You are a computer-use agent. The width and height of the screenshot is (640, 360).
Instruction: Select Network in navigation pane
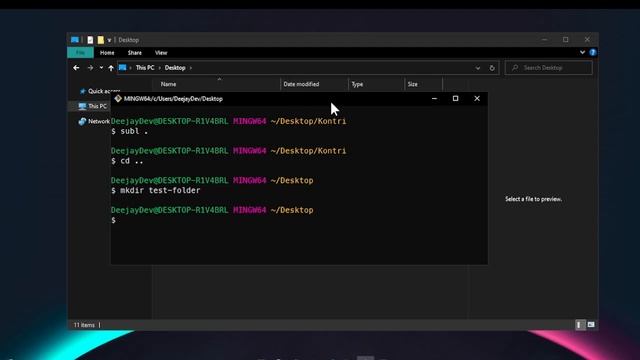(99, 121)
